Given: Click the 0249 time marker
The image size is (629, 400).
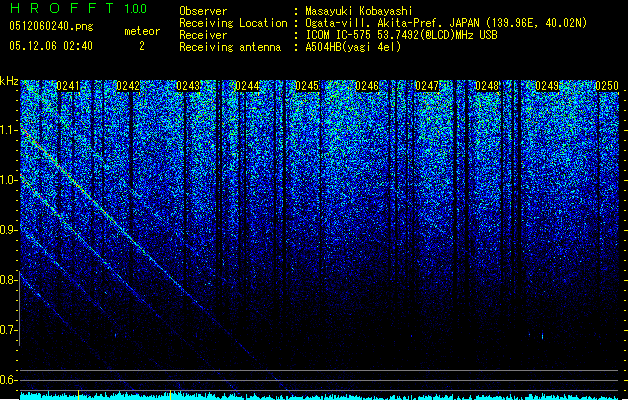Looking at the screenshot, I should click(x=547, y=86).
